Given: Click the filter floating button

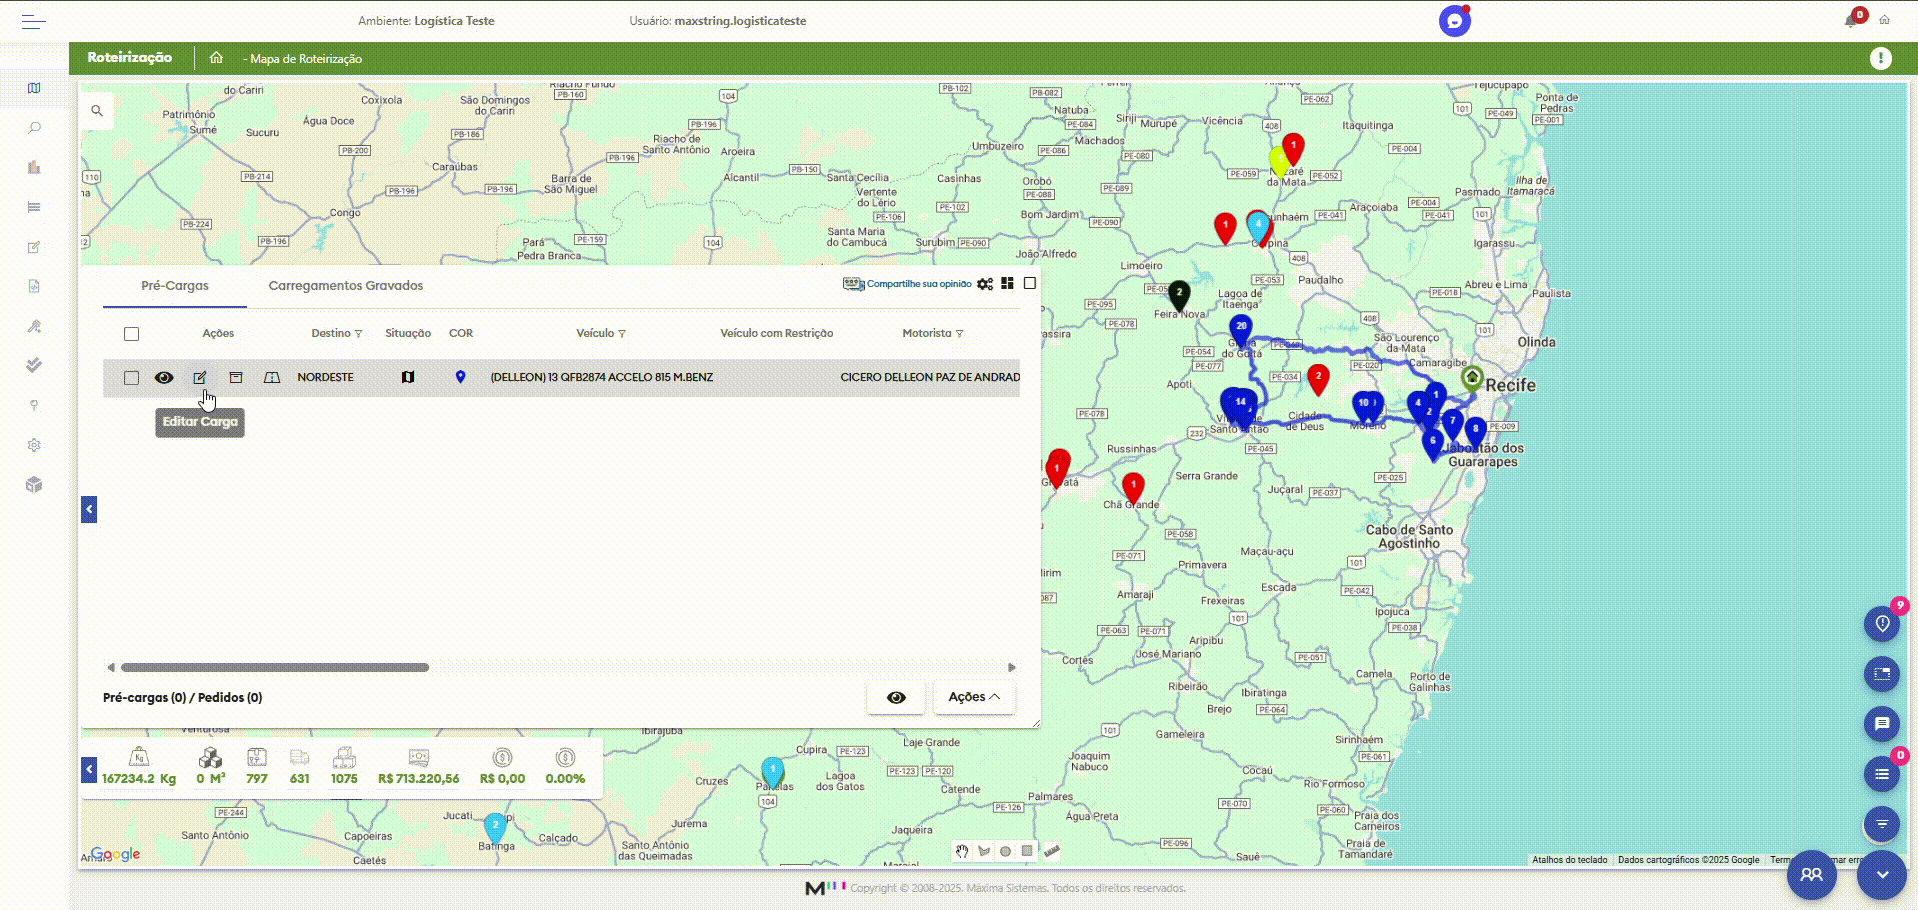Looking at the screenshot, I should [x=1881, y=823].
